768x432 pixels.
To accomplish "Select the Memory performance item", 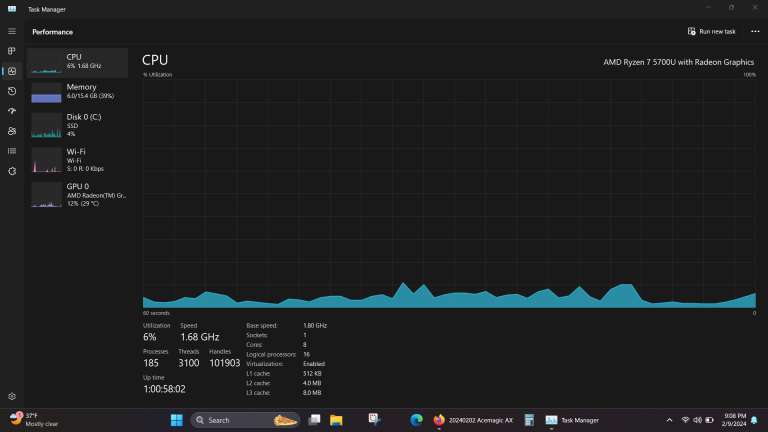I will pyautogui.click(x=78, y=92).
